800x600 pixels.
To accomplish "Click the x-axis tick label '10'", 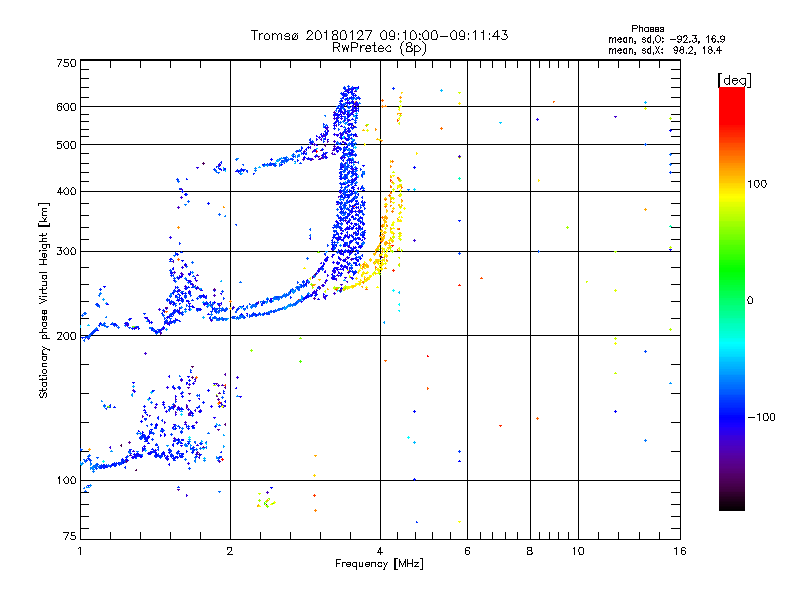I will pos(578,551).
